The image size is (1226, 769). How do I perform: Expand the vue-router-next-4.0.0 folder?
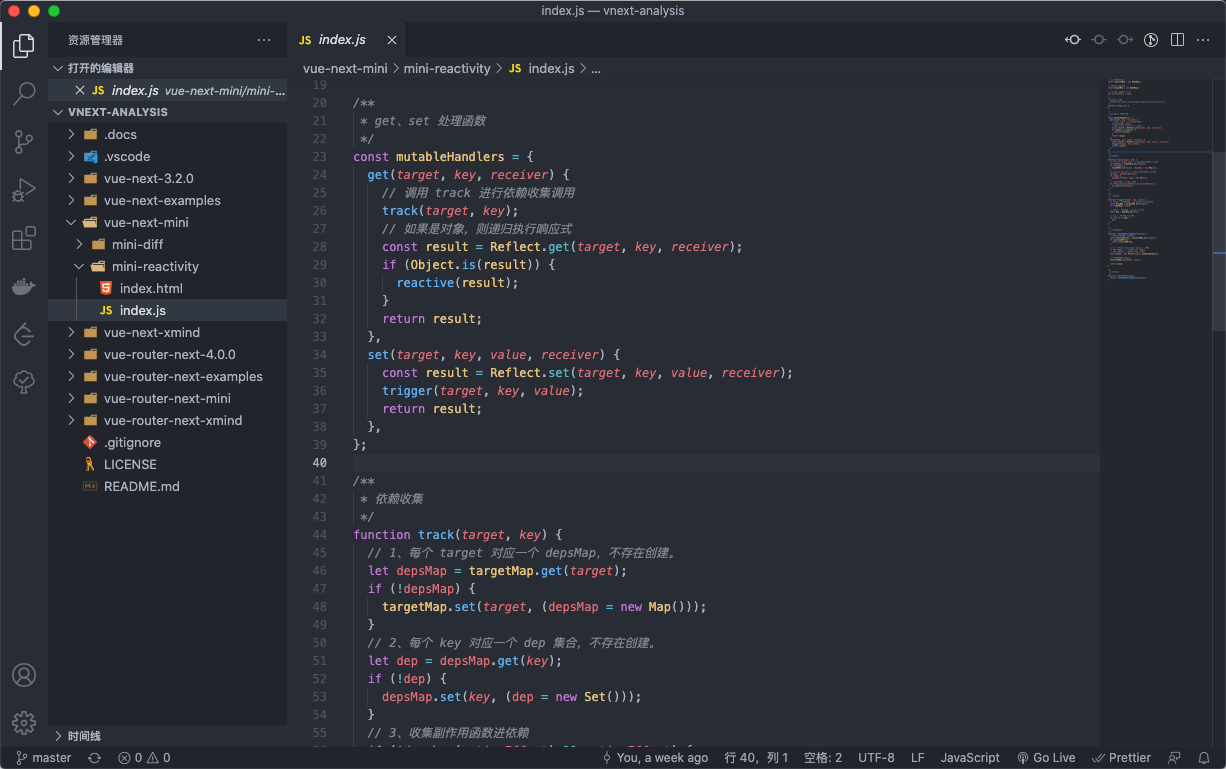pos(169,354)
